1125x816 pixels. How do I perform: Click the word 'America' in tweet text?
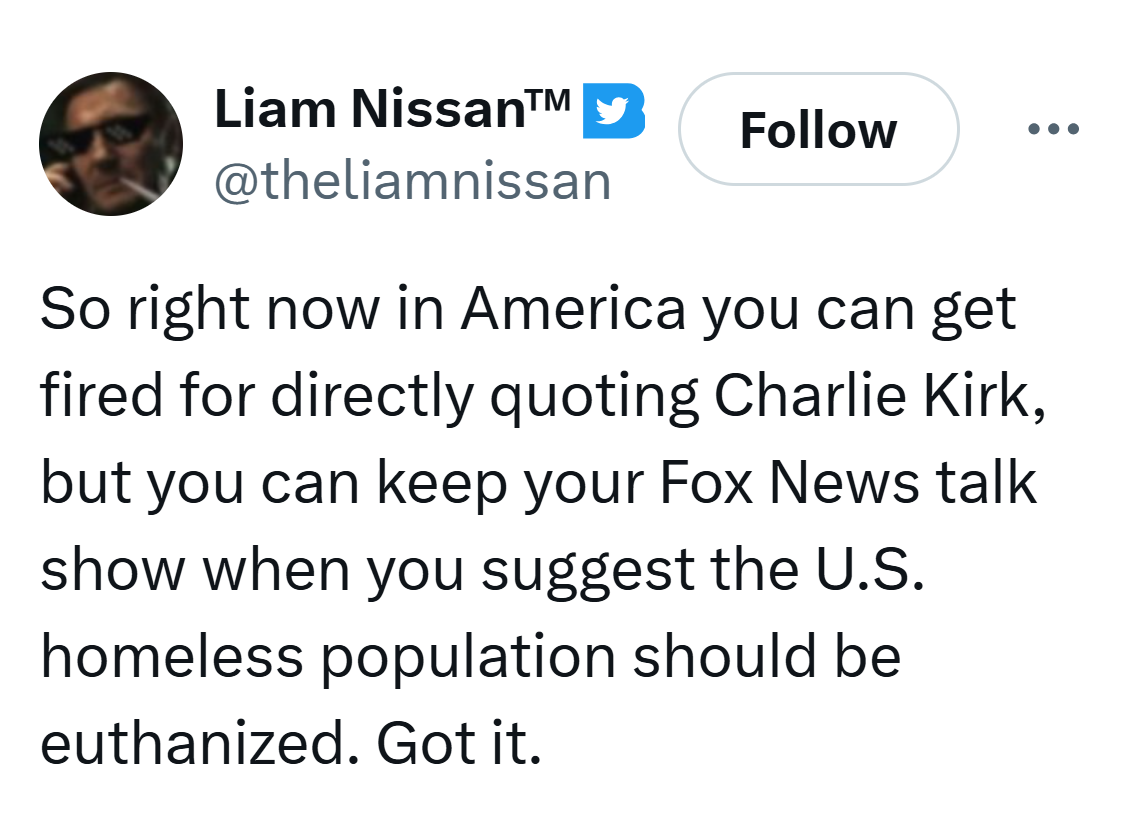[x=573, y=309]
